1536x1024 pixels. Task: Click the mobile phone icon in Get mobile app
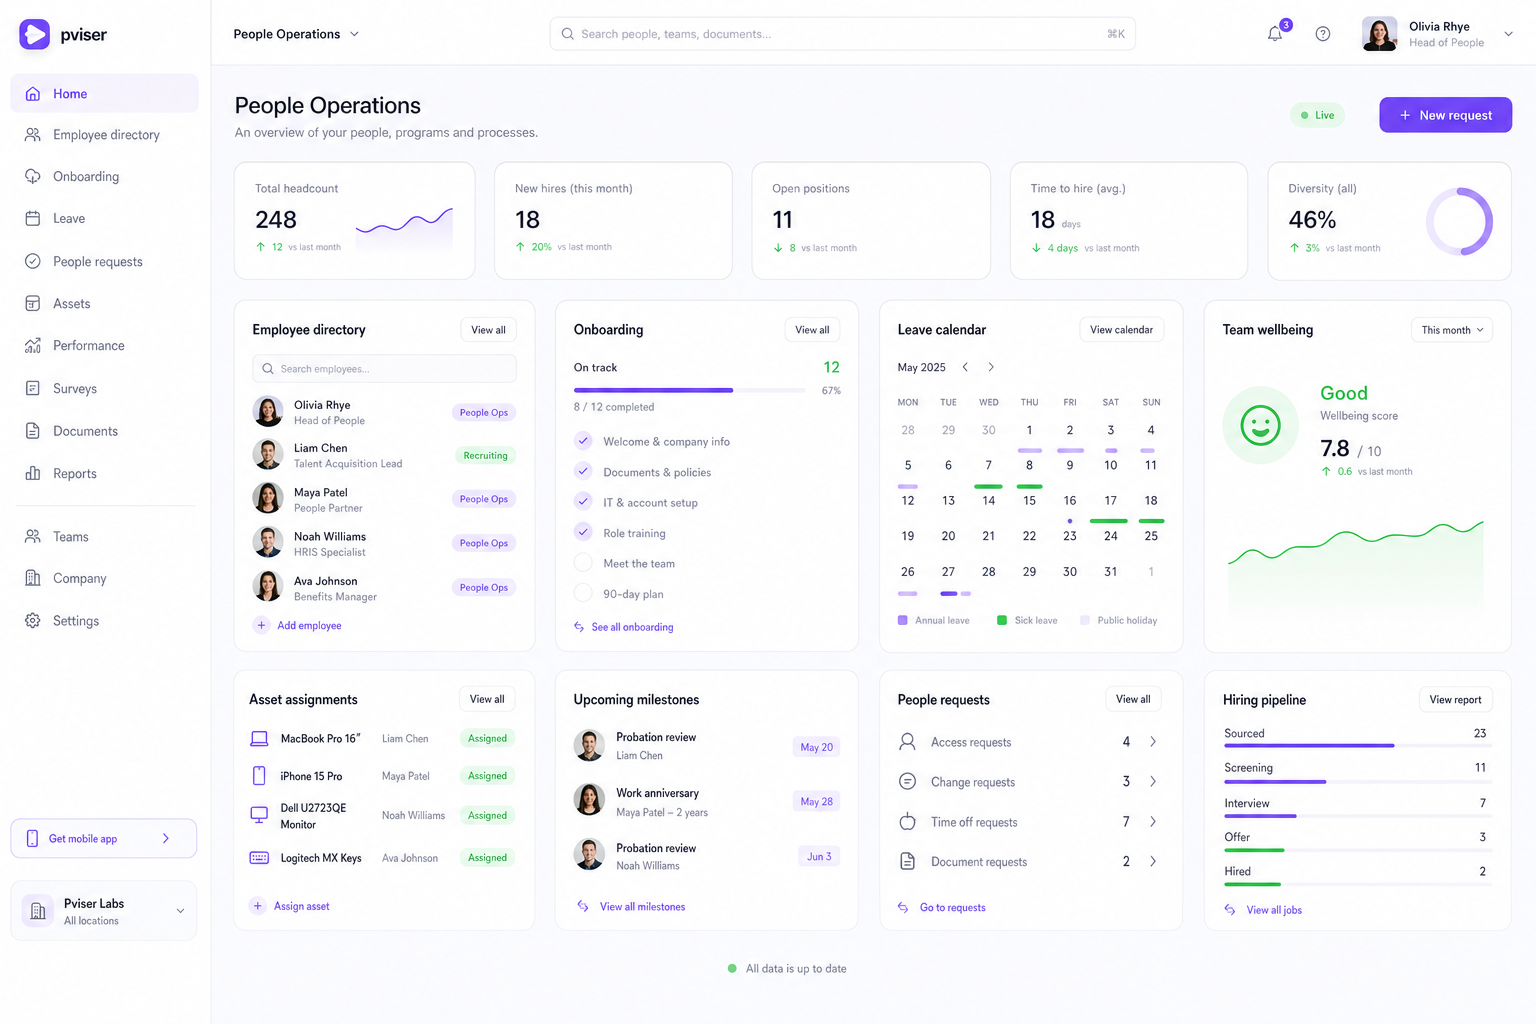(x=32, y=838)
